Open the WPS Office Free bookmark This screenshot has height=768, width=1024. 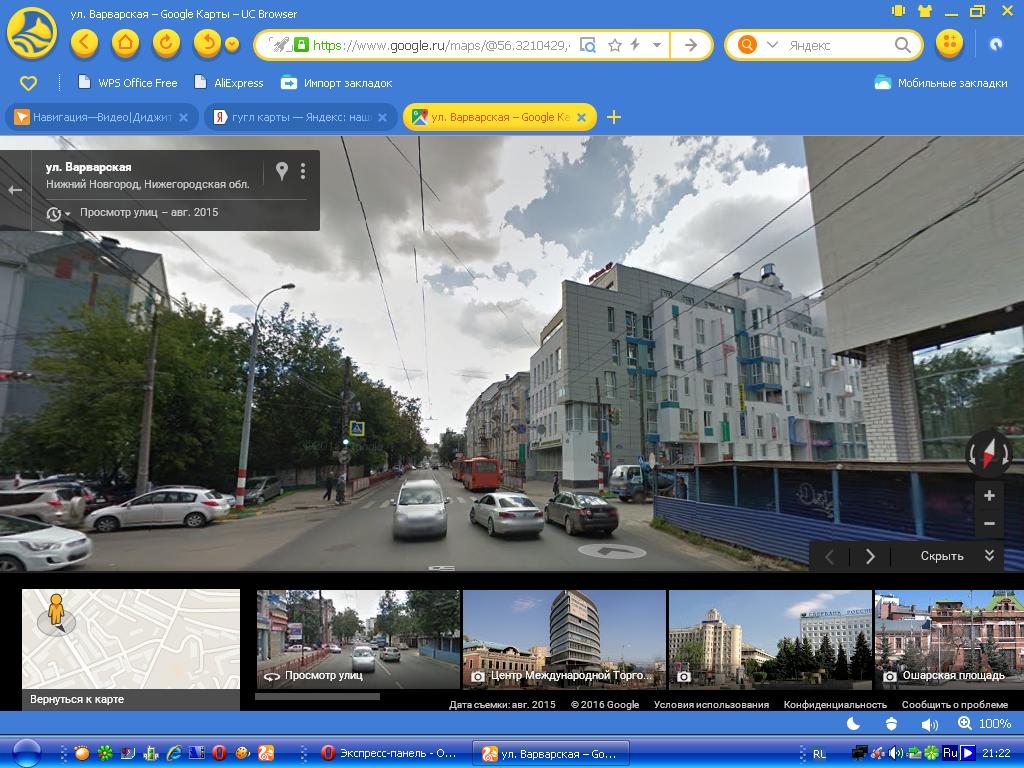pyautogui.click(x=127, y=83)
